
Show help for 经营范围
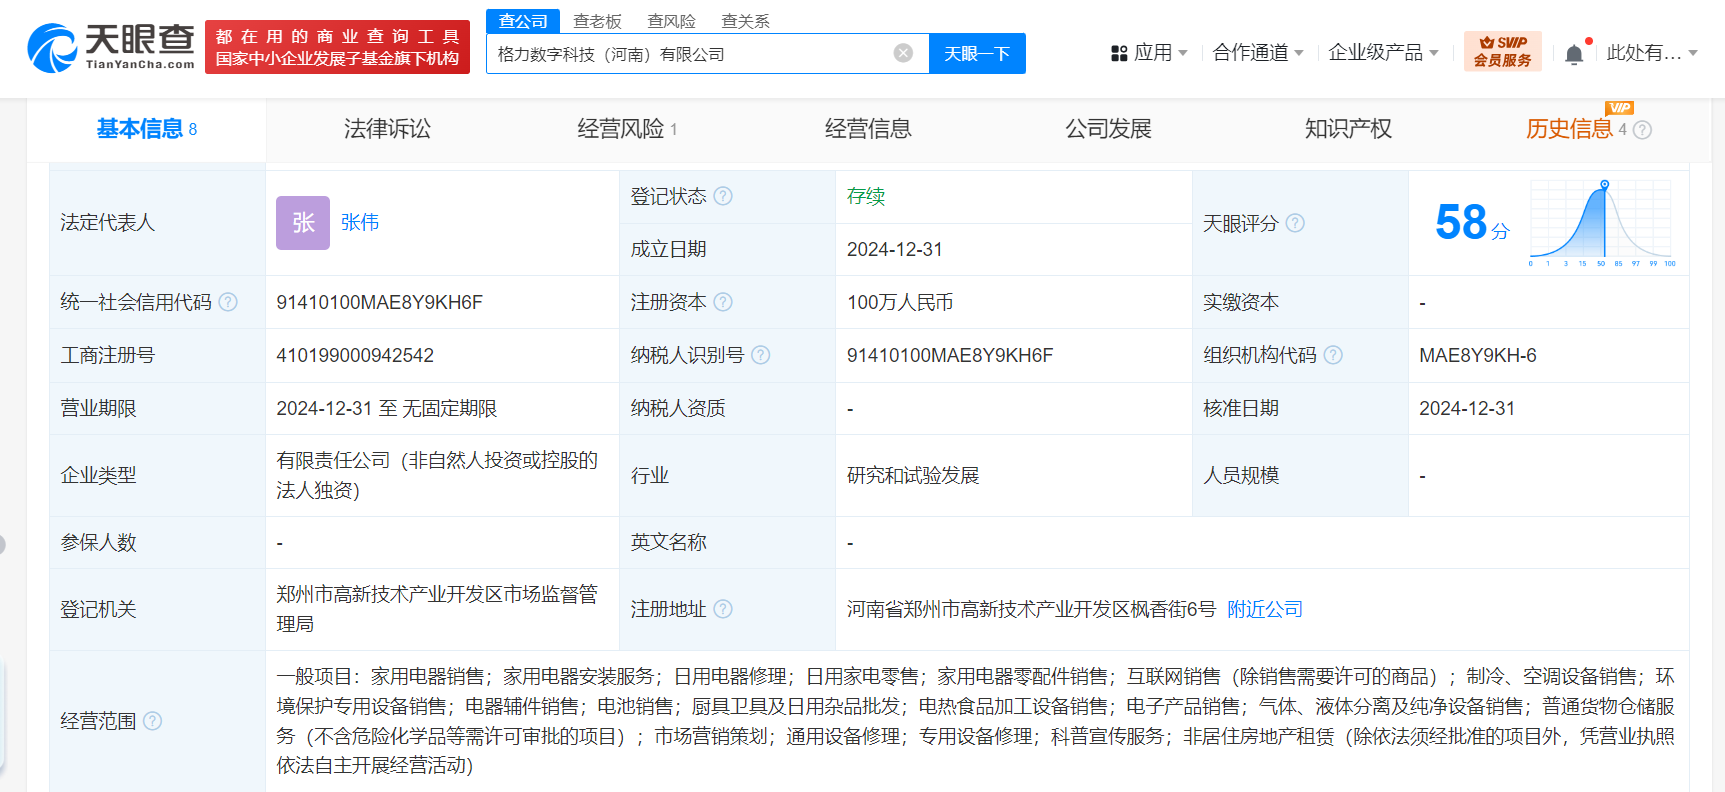(x=152, y=721)
